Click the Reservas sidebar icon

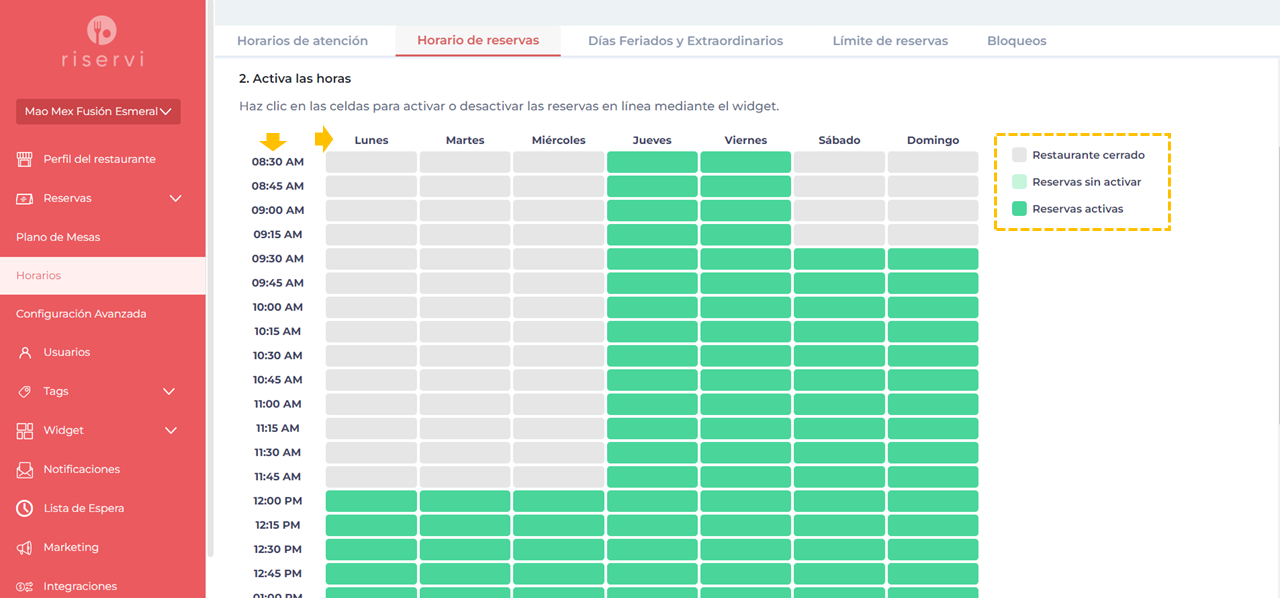point(25,198)
